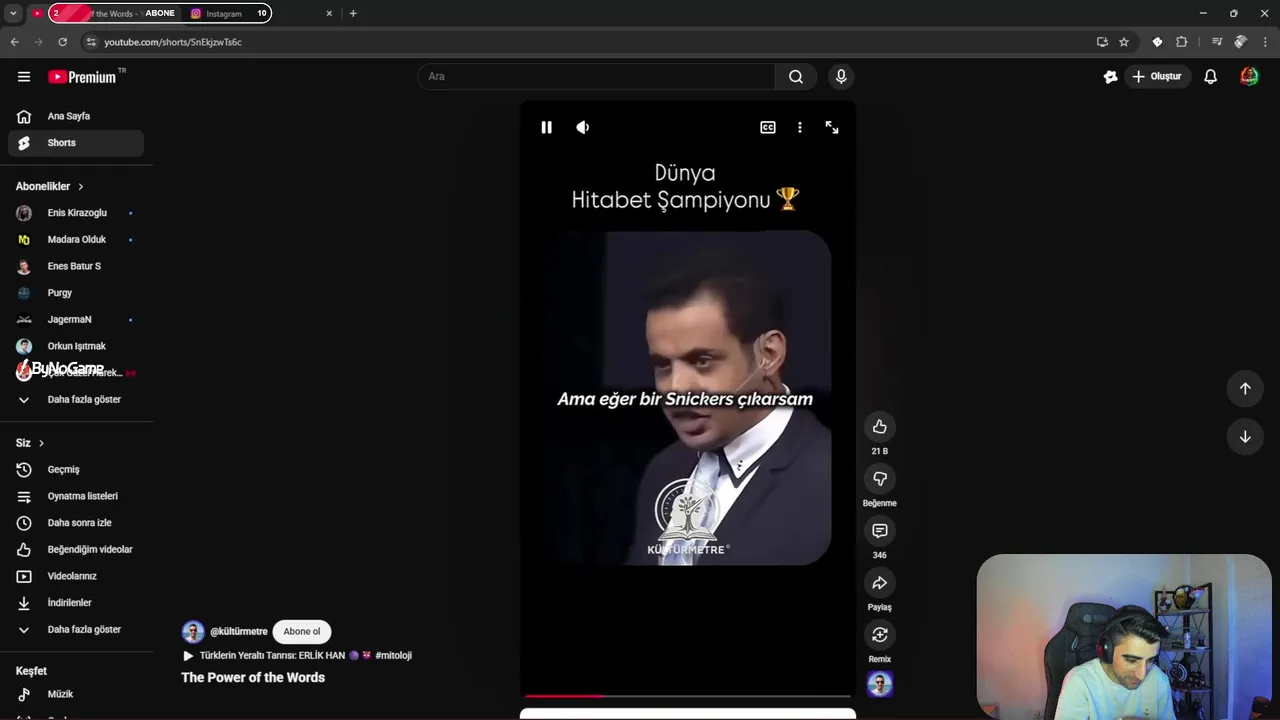Close the current browser tab
Image resolution: width=1280 pixels, height=720 pixels.
329,13
